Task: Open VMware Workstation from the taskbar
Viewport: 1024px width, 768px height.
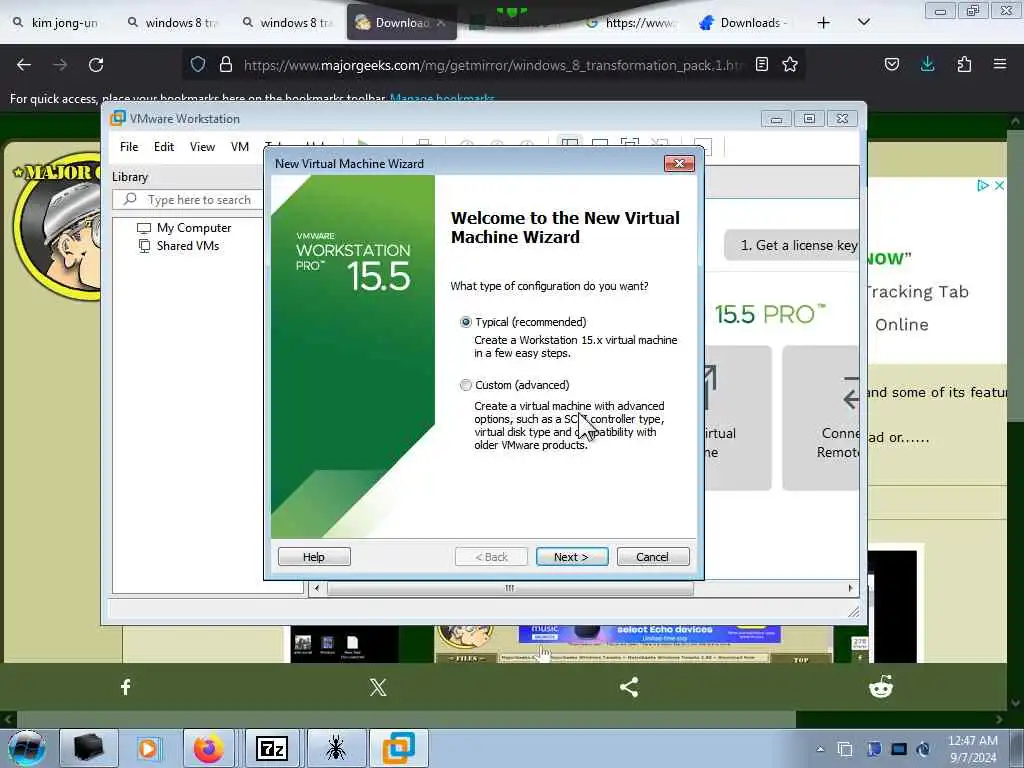Action: click(398, 748)
